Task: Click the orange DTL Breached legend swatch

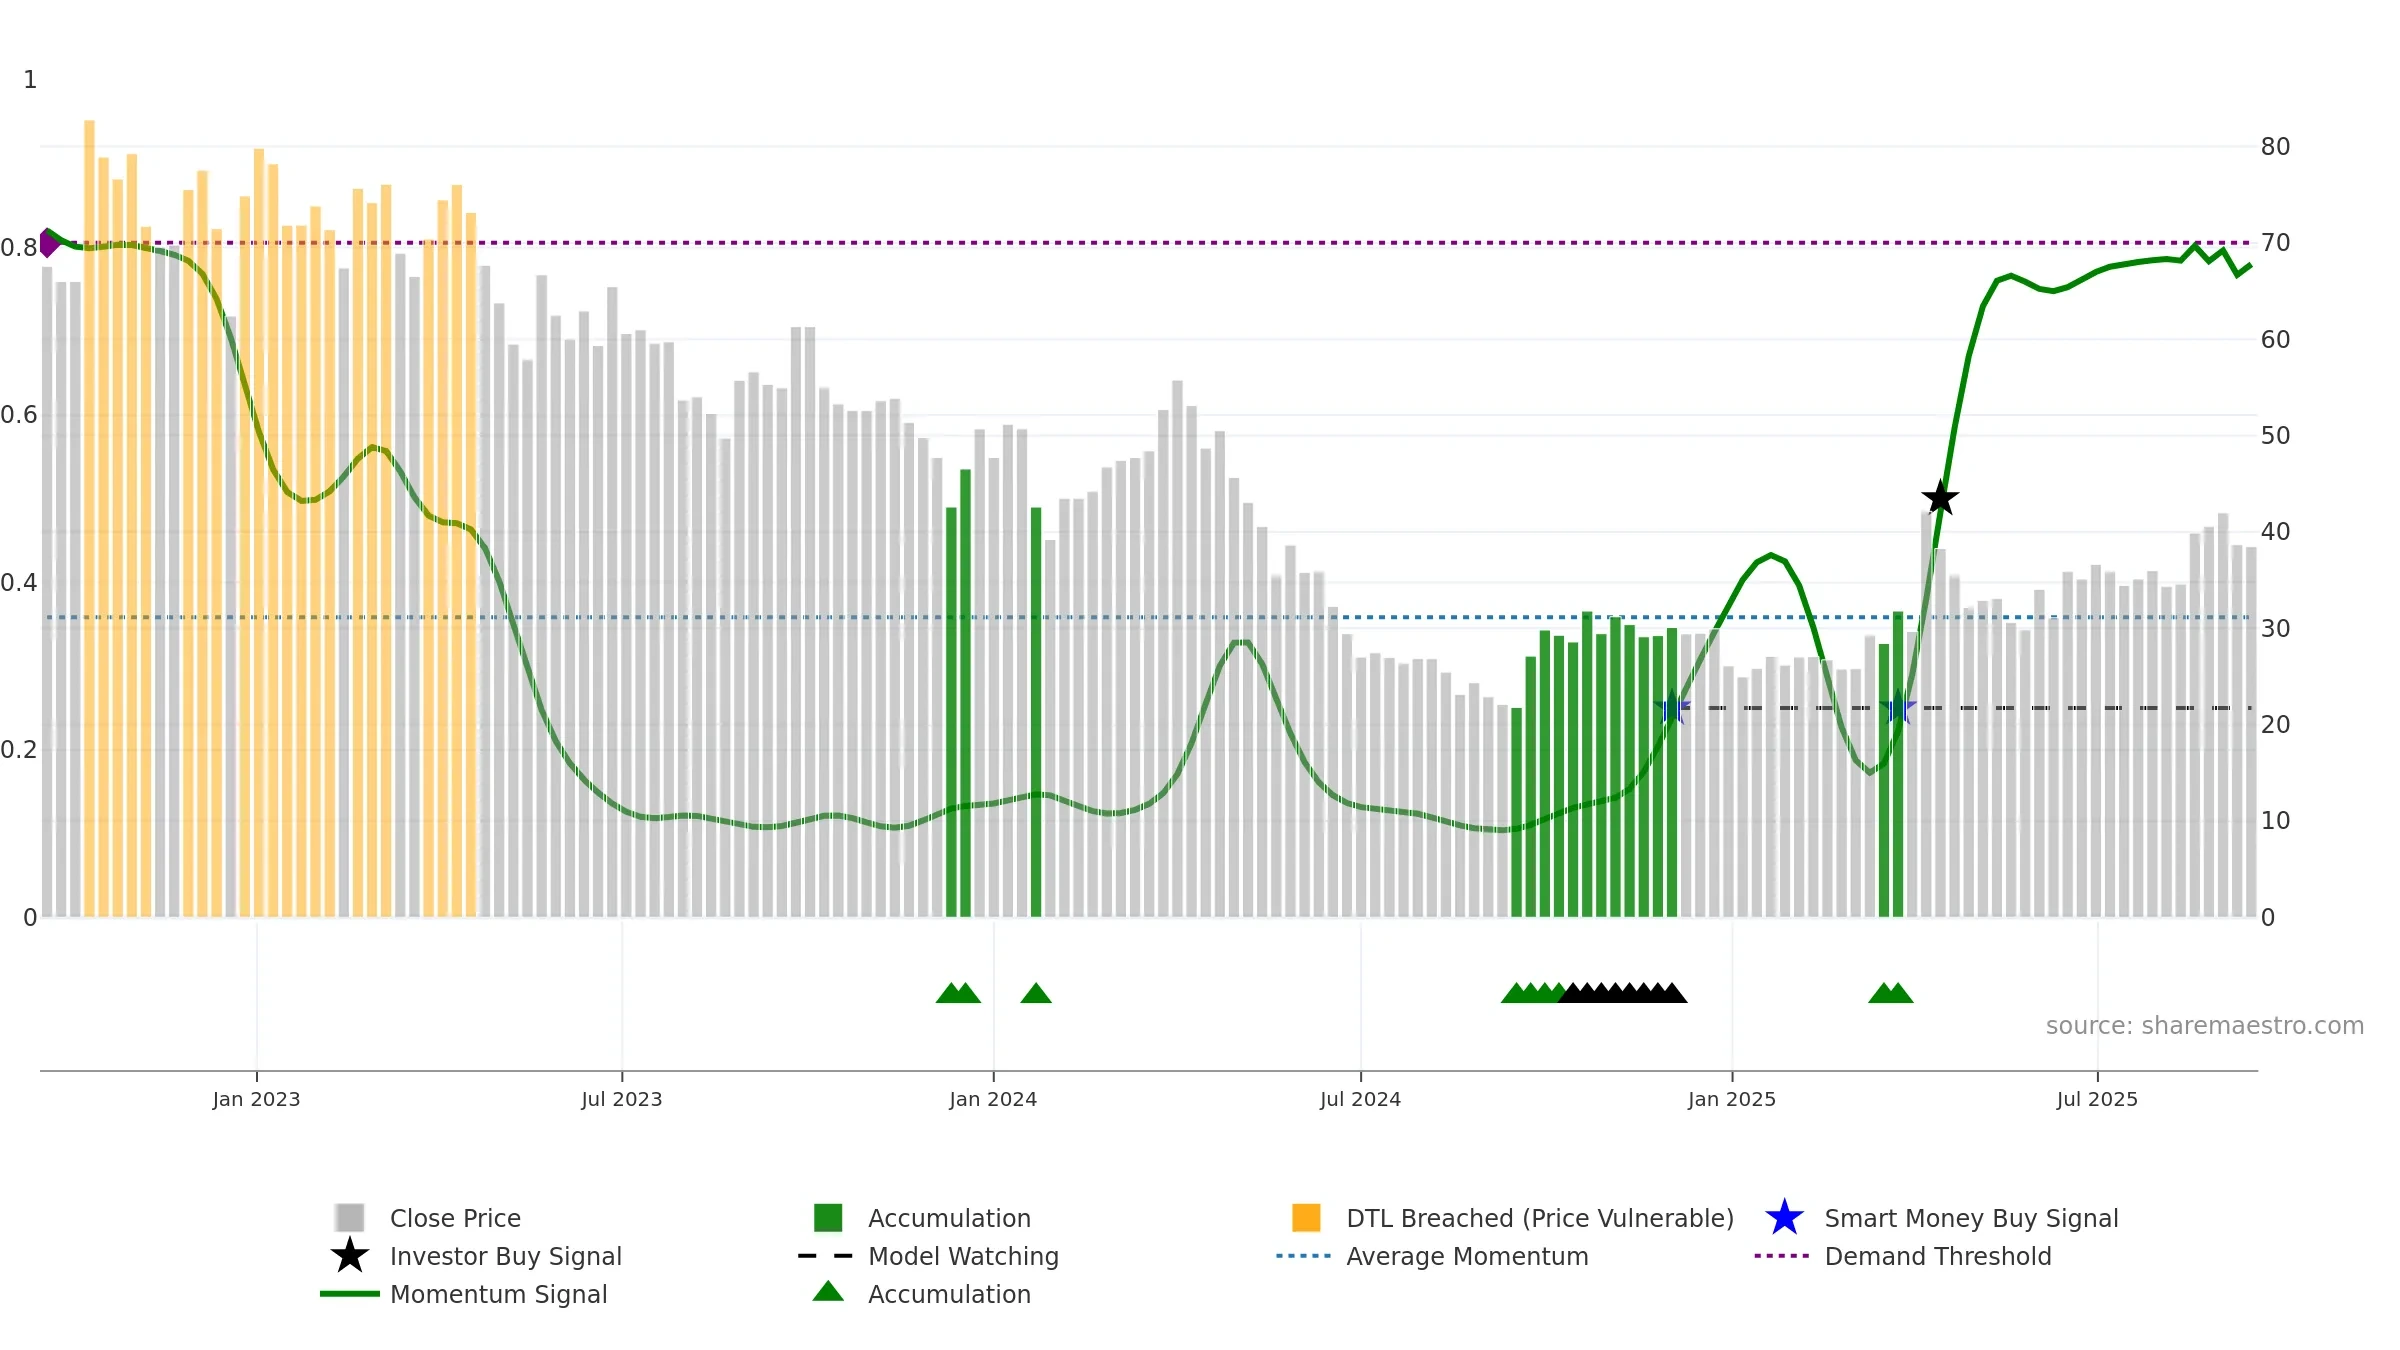Action: click(1306, 1218)
